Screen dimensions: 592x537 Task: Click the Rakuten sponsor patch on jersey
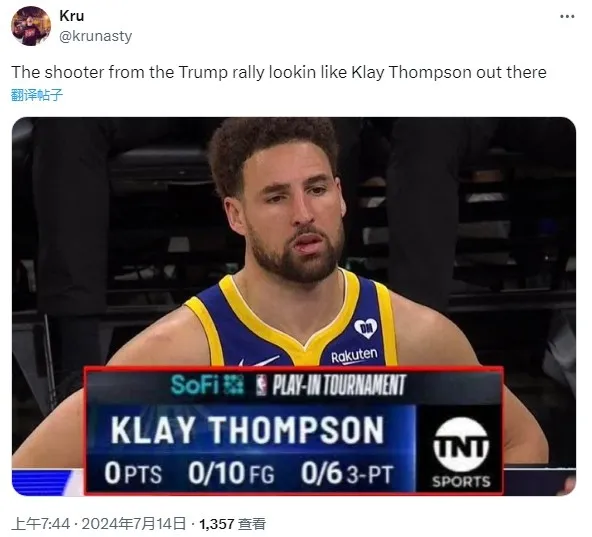pyautogui.click(x=354, y=355)
